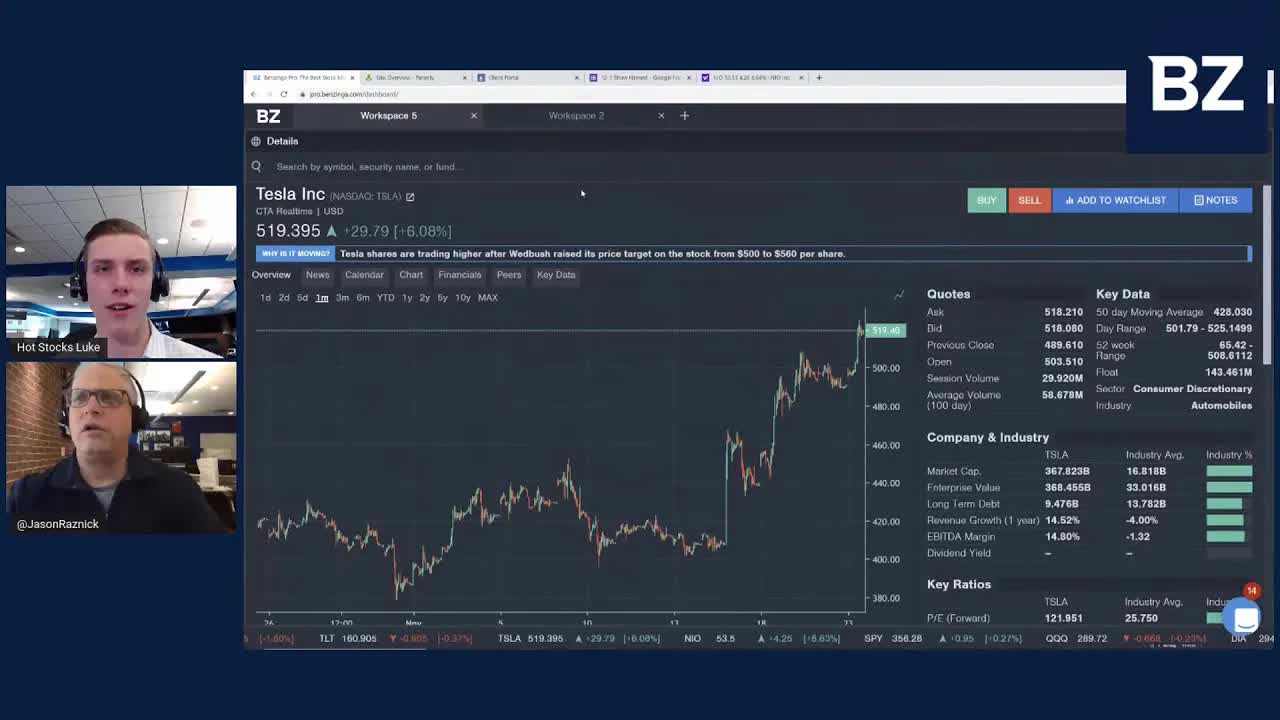Click the WHY IS IT MOVING? label

pos(295,254)
